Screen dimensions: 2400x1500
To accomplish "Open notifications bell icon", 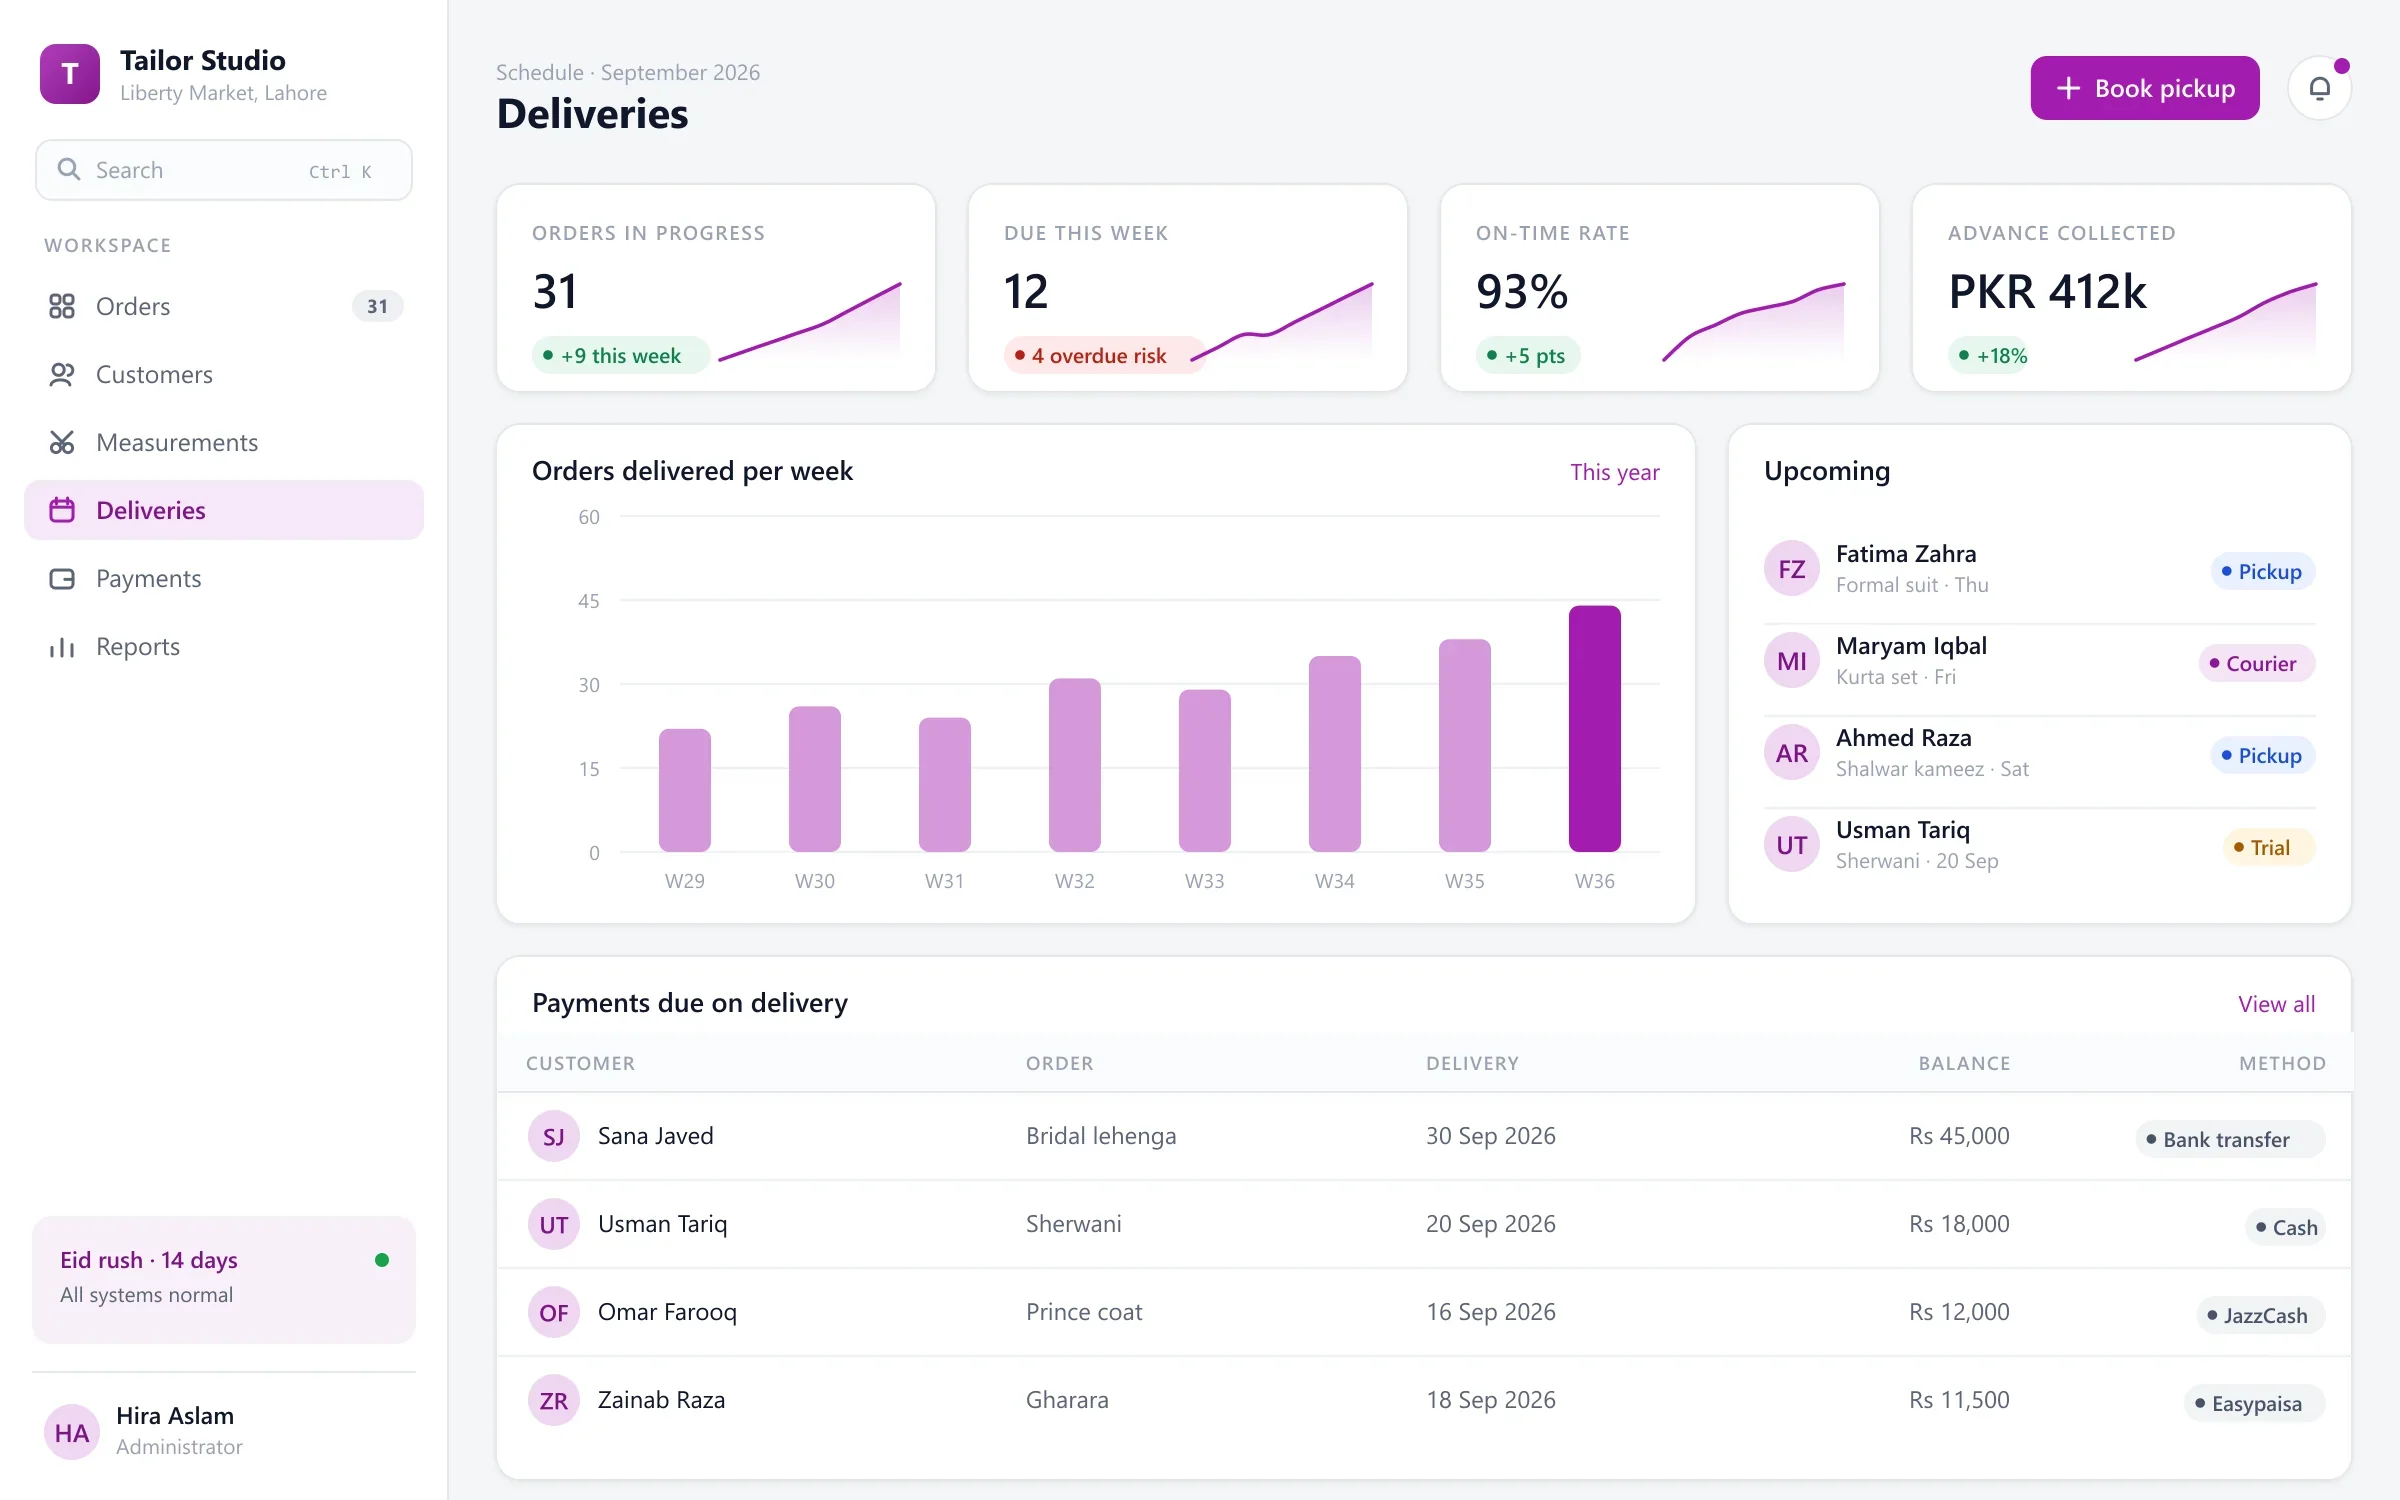I will pos(2319,88).
